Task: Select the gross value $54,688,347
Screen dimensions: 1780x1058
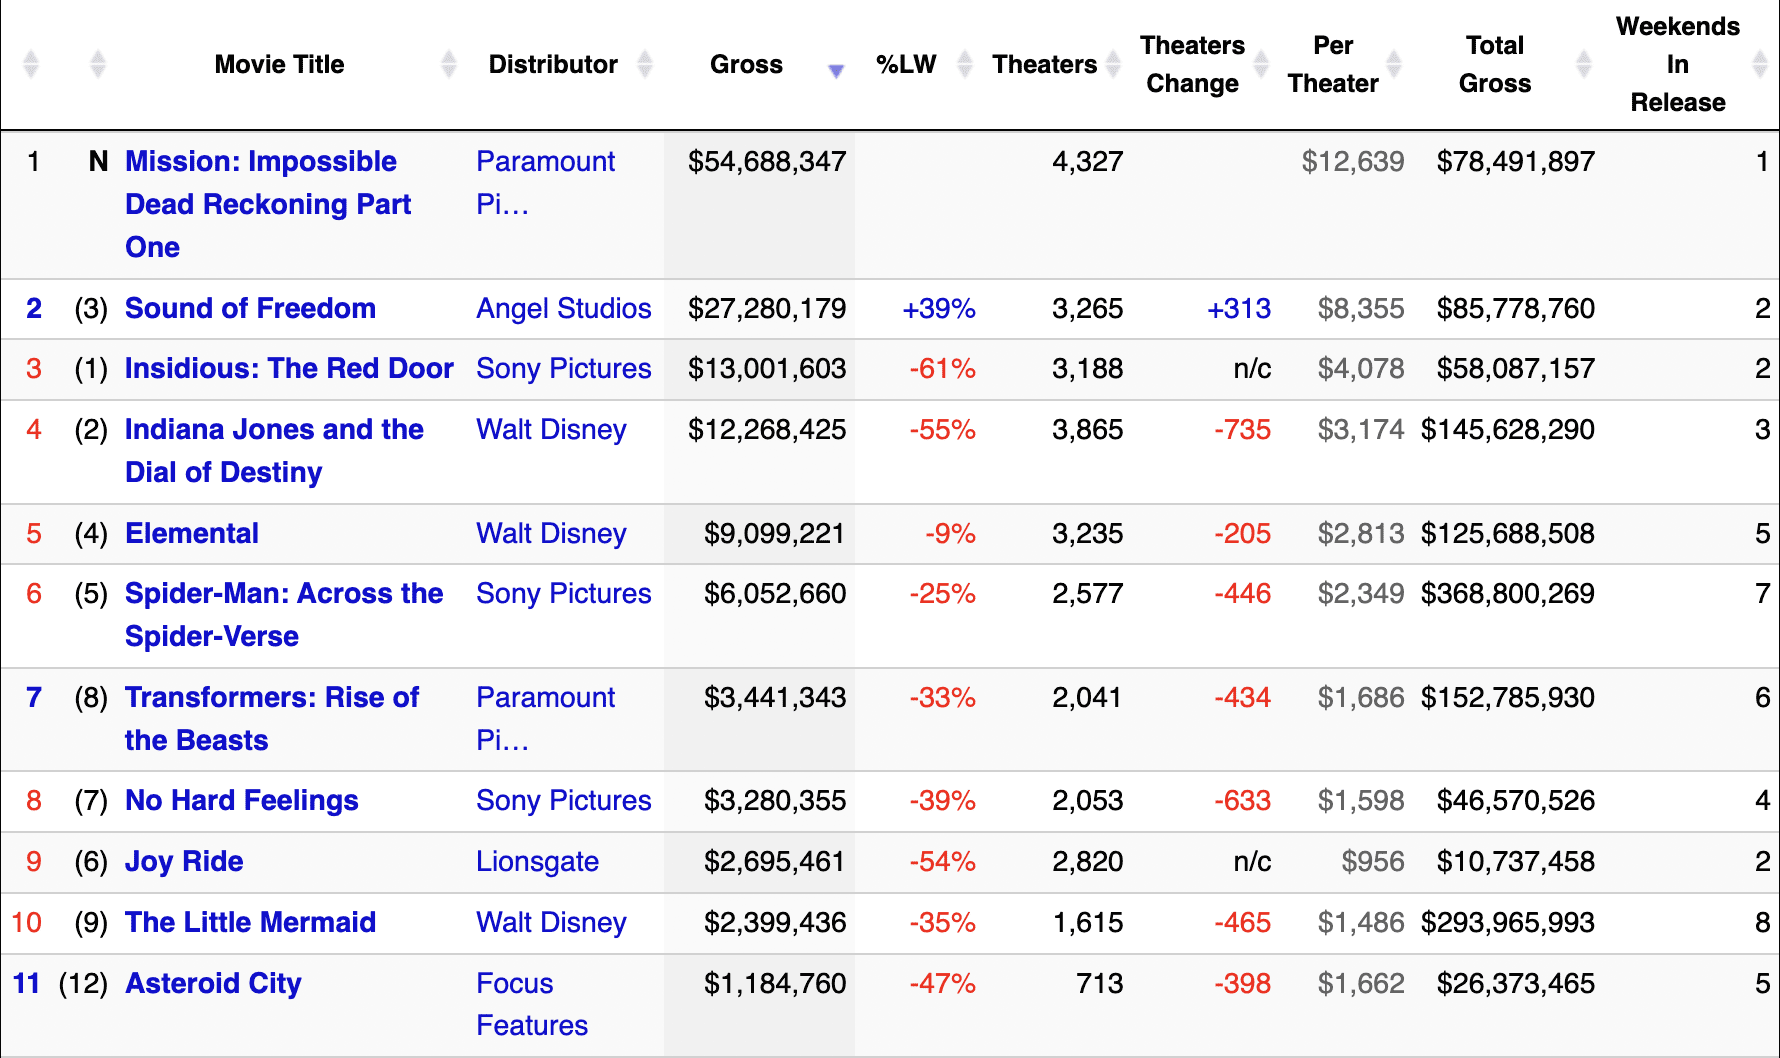Action: [x=767, y=162]
